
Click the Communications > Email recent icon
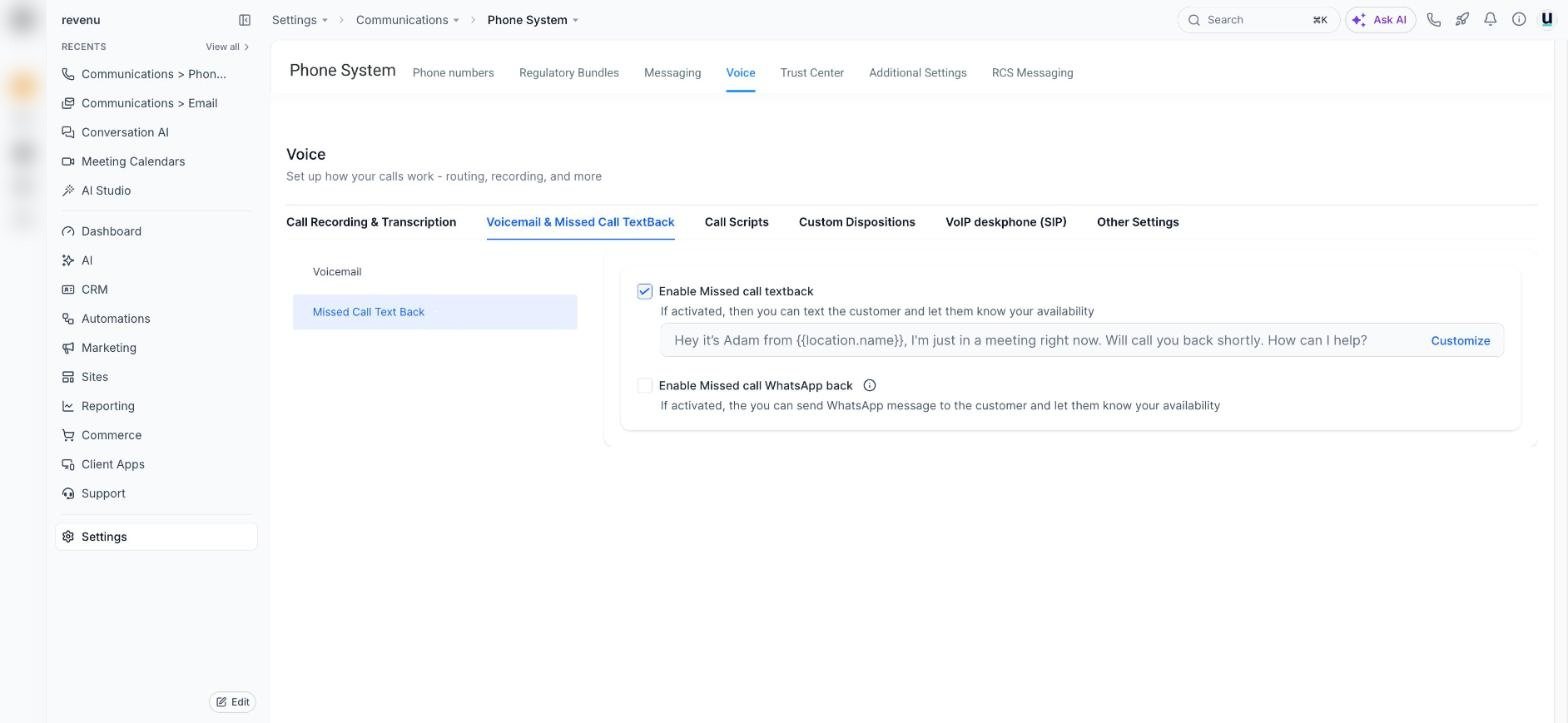68,103
